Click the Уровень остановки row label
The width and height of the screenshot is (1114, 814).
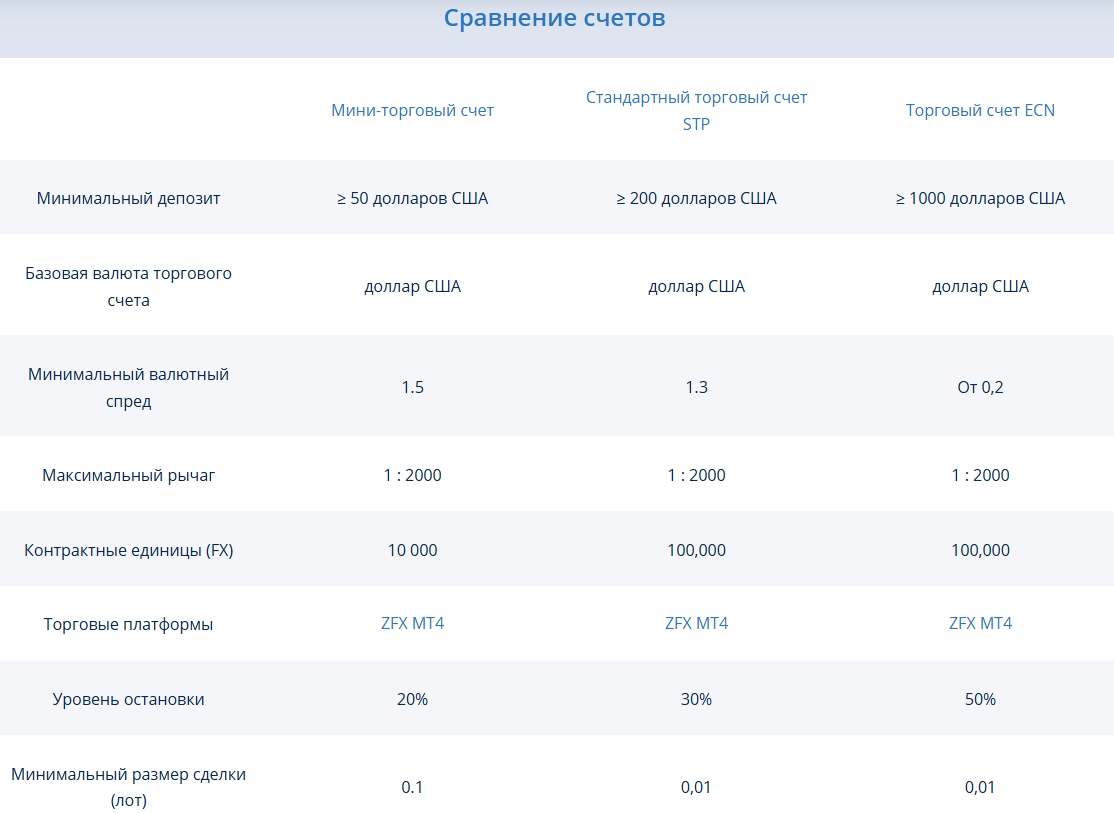[128, 699]
